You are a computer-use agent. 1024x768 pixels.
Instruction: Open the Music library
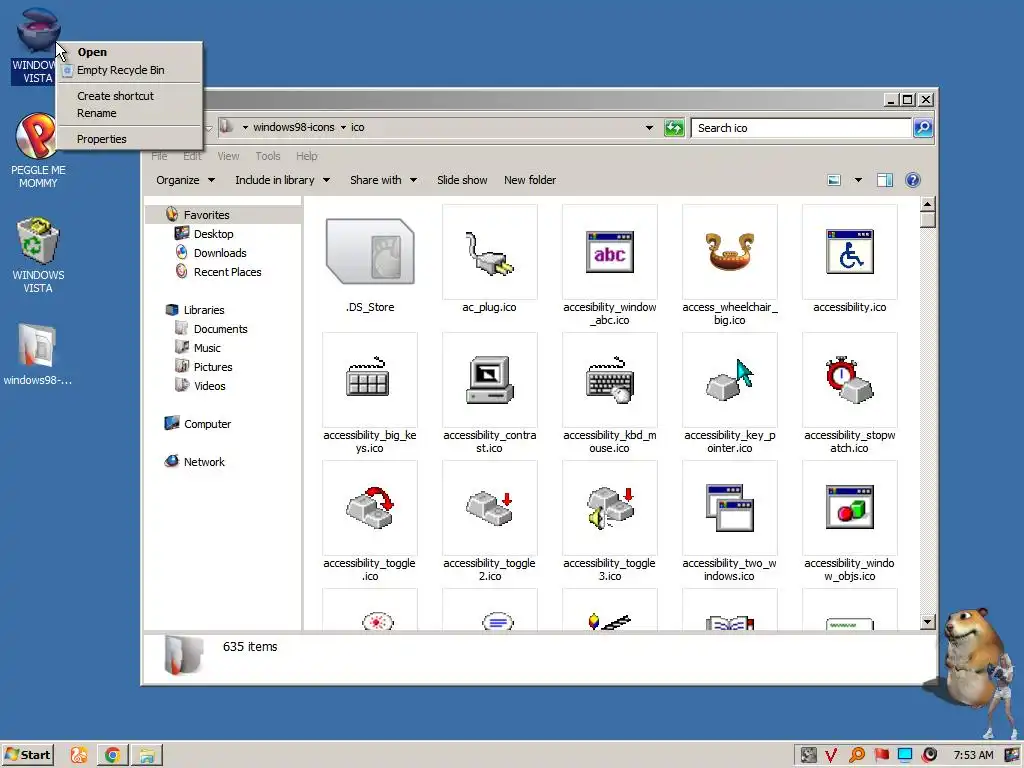tap(207, 348)
